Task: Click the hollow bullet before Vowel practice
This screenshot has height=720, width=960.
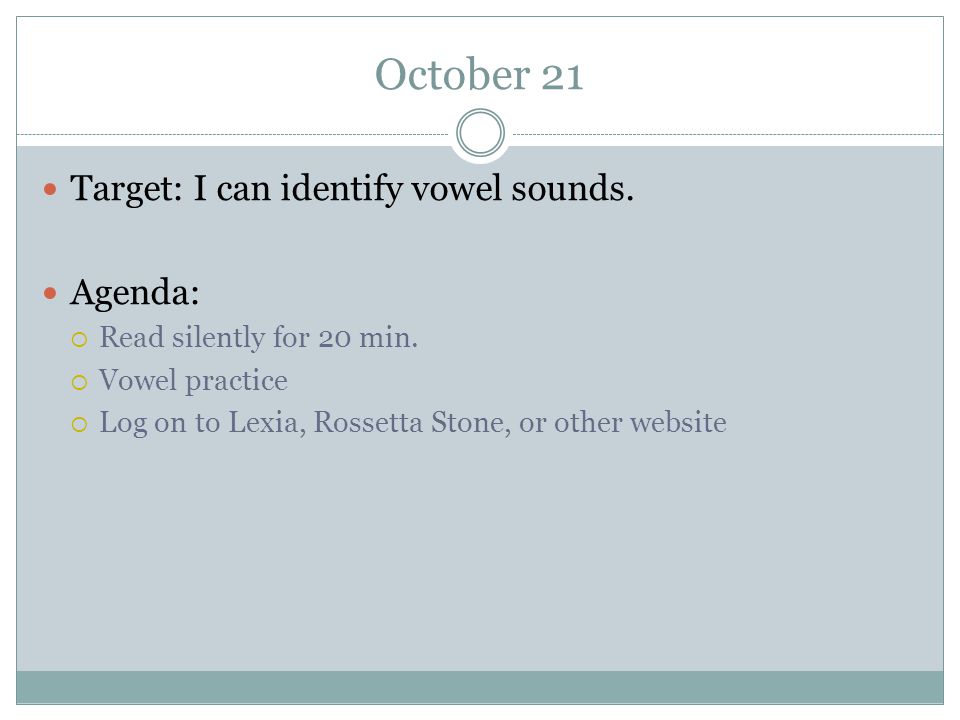Action: tap(80, 383)
